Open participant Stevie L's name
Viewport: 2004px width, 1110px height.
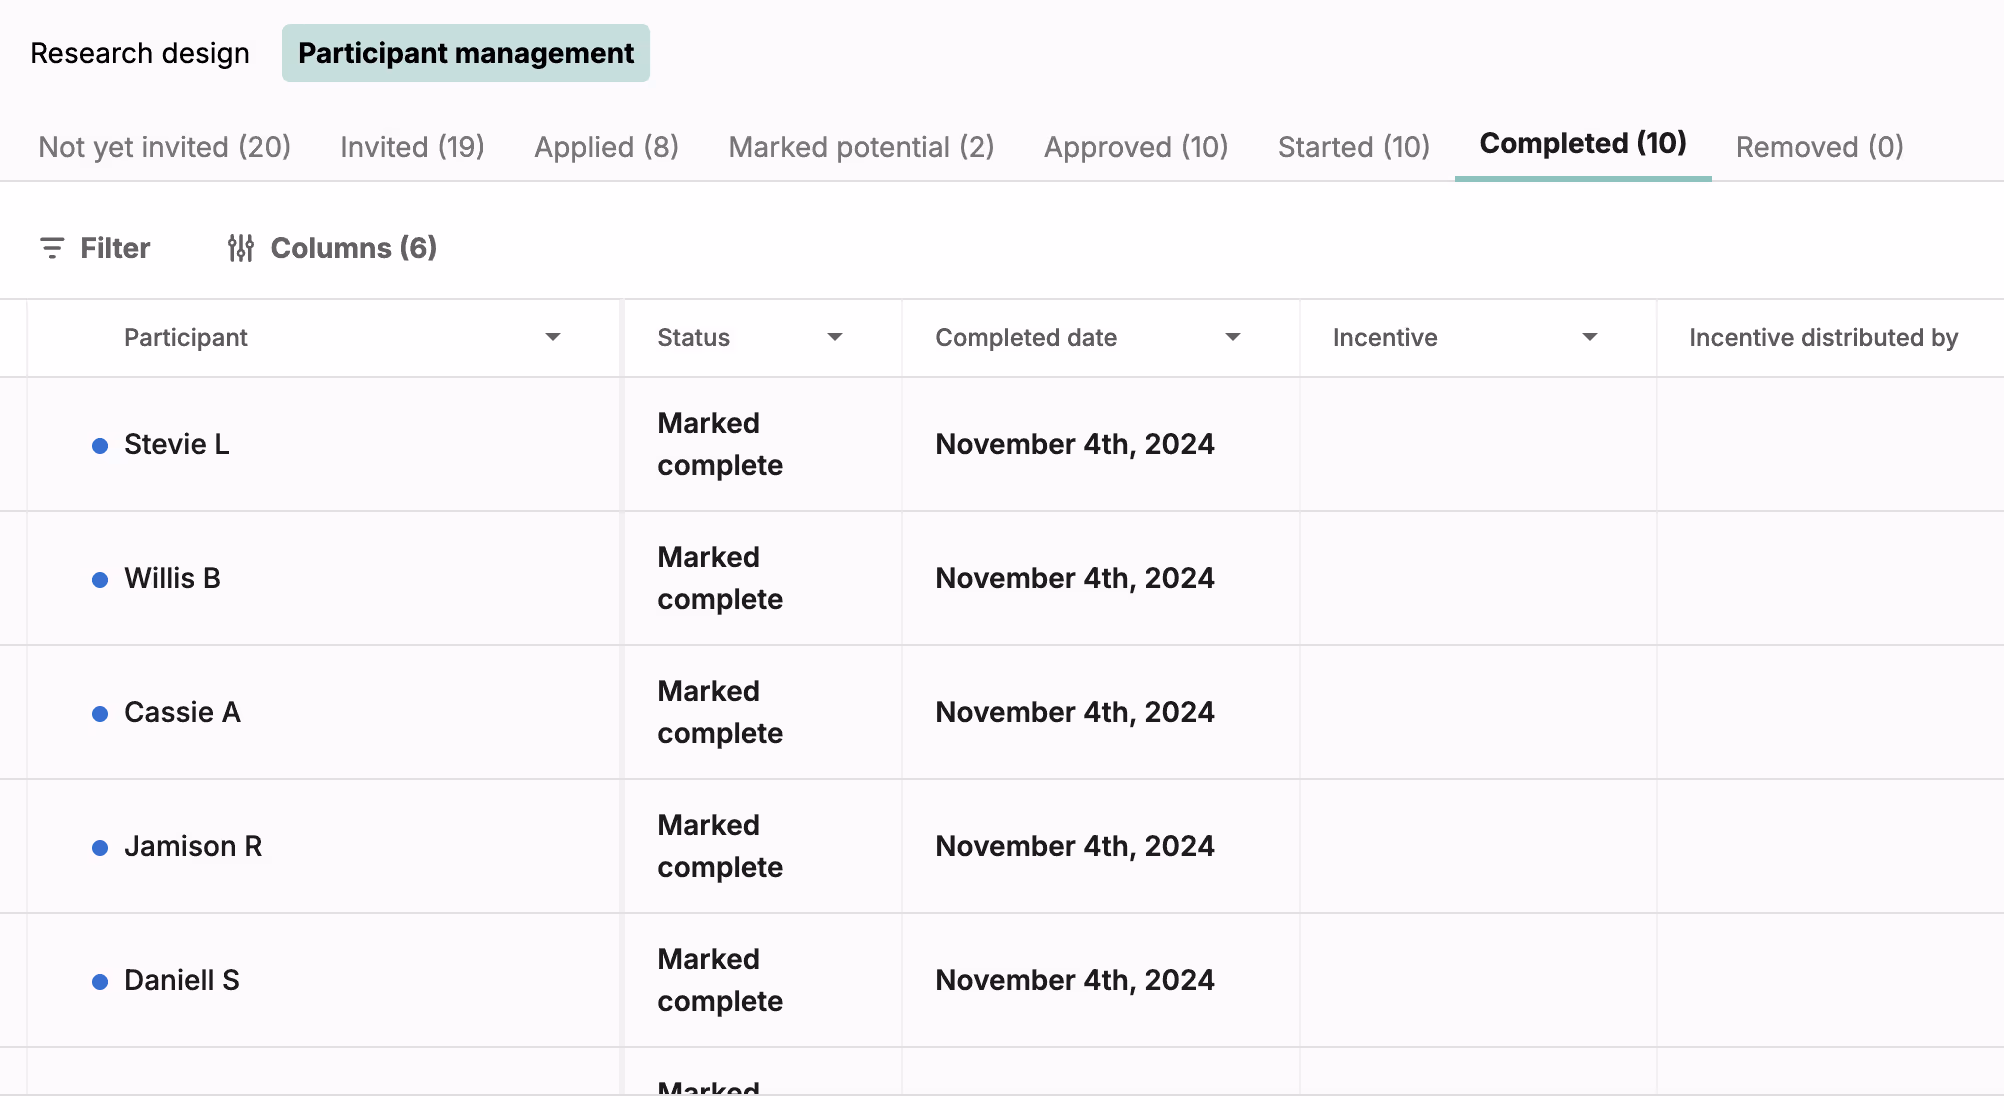[x=176, y=444]
